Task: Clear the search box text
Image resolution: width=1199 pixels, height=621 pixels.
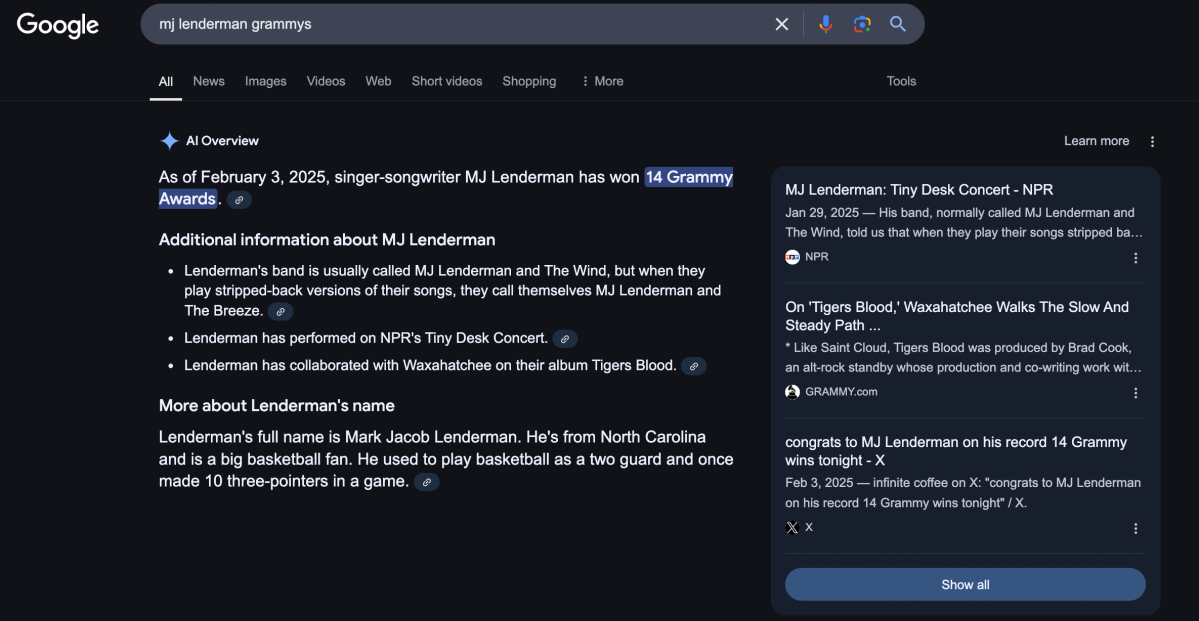Action: (x=782, y=24)
